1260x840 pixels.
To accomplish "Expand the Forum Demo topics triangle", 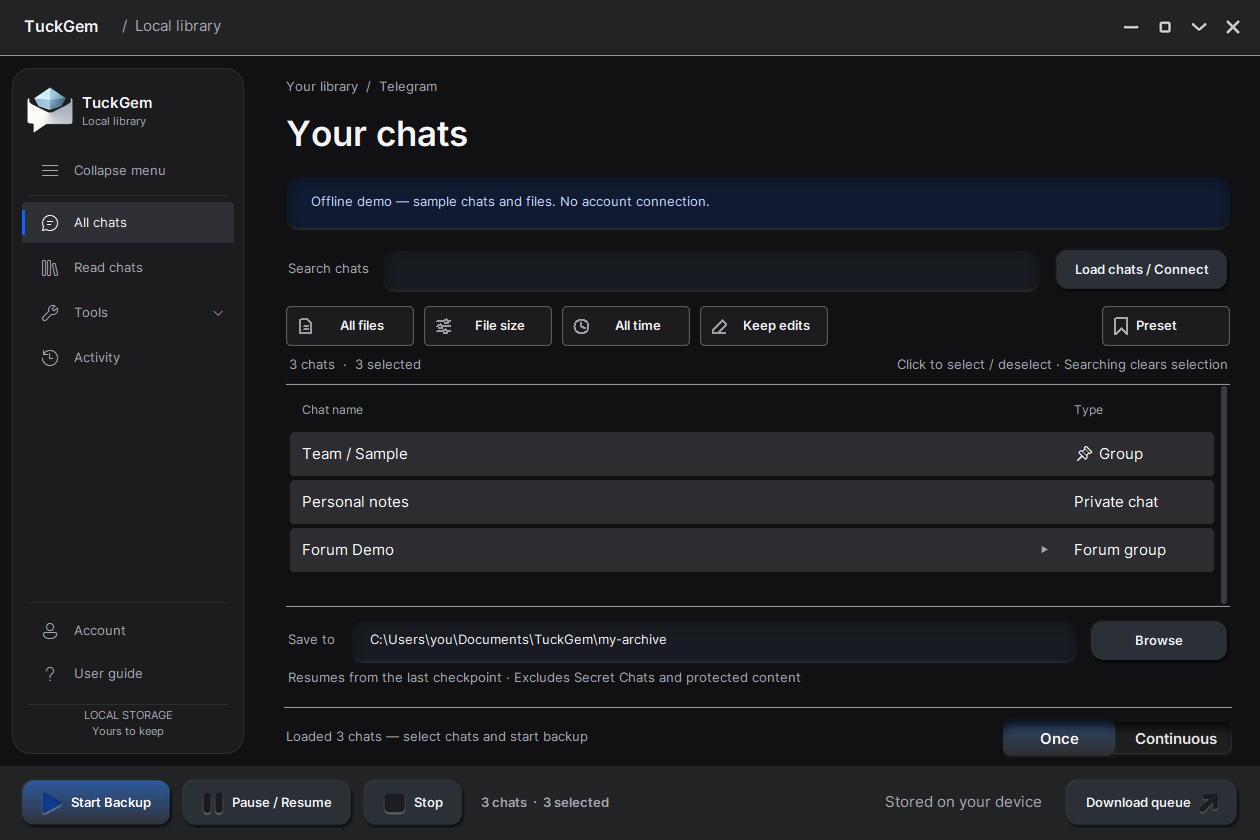I will (x=1045, y=550).
